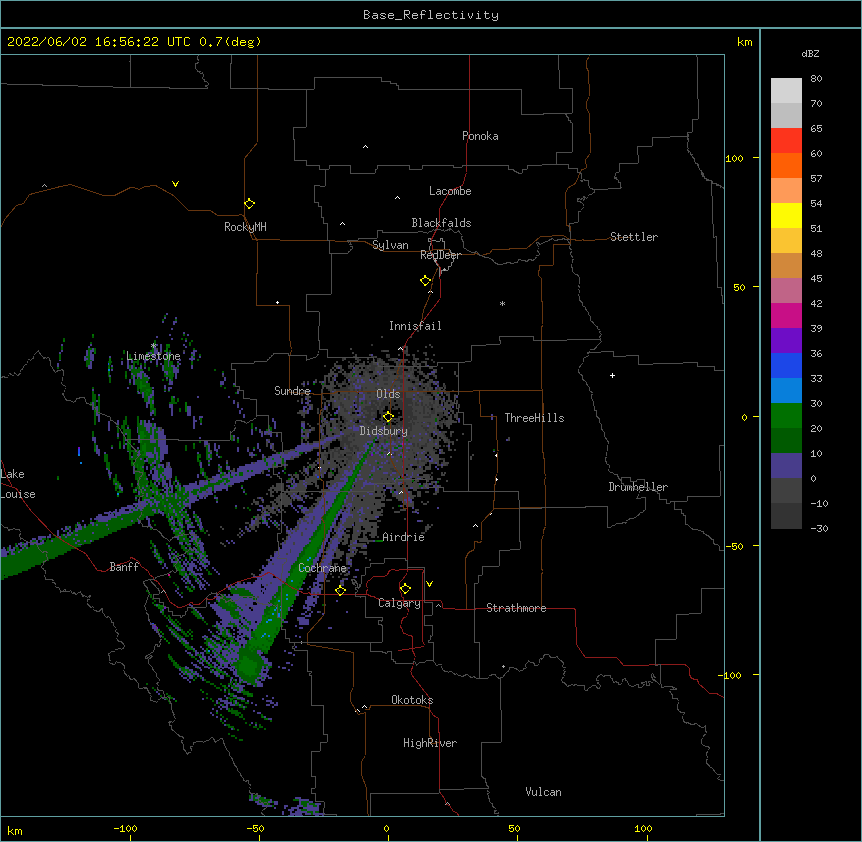This screenshot has height=842, width=862.
Task: Select the yellow diamond marker below Cochrane
Action: pyautogui.click(x=340, y=590)
